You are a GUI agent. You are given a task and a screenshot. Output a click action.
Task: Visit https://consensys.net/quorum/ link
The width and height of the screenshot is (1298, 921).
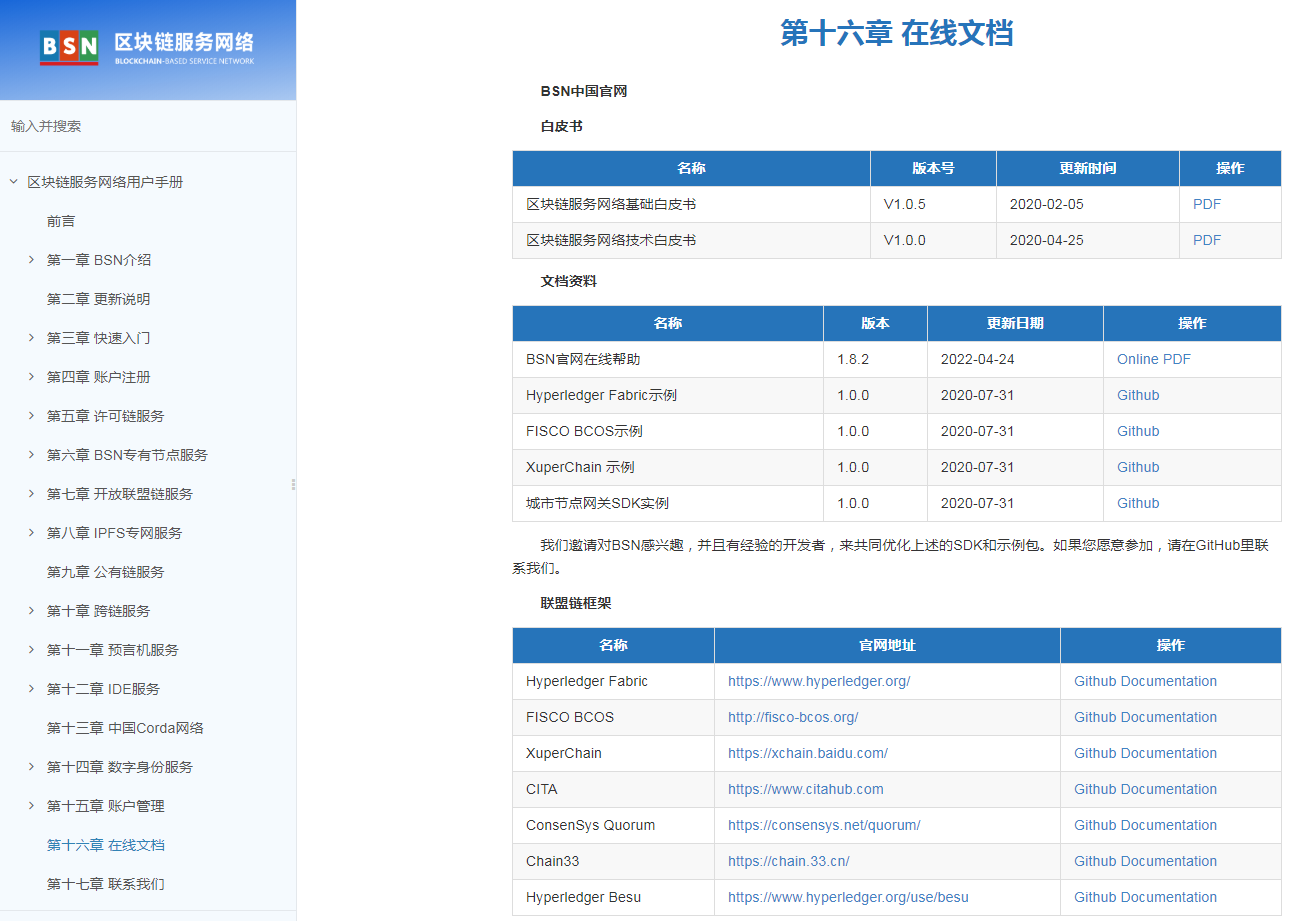coord(824,825)
